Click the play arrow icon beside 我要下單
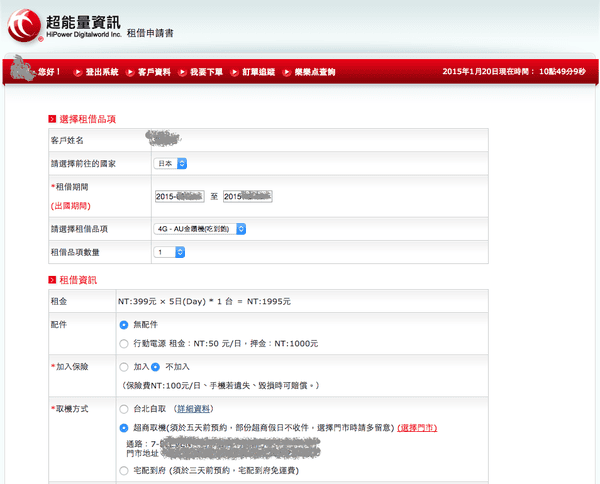This screenshot has height=484, width=600. 182,72
